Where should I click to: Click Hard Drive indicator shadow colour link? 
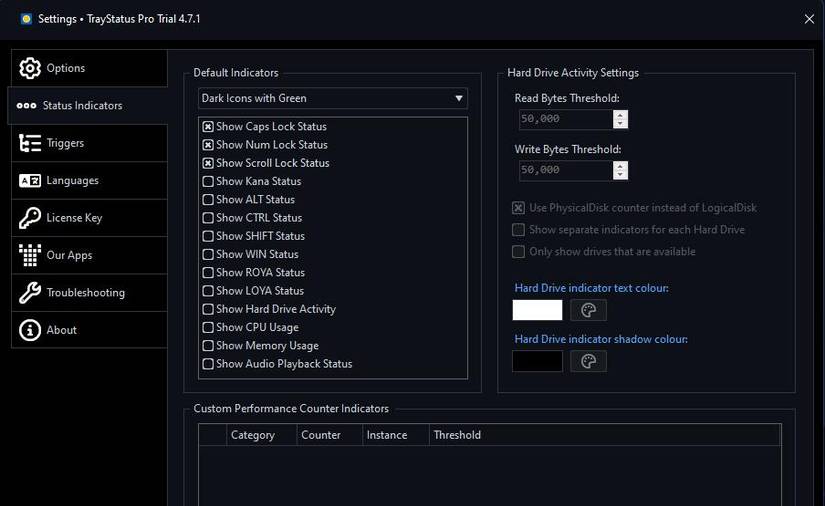pos(601,339)
